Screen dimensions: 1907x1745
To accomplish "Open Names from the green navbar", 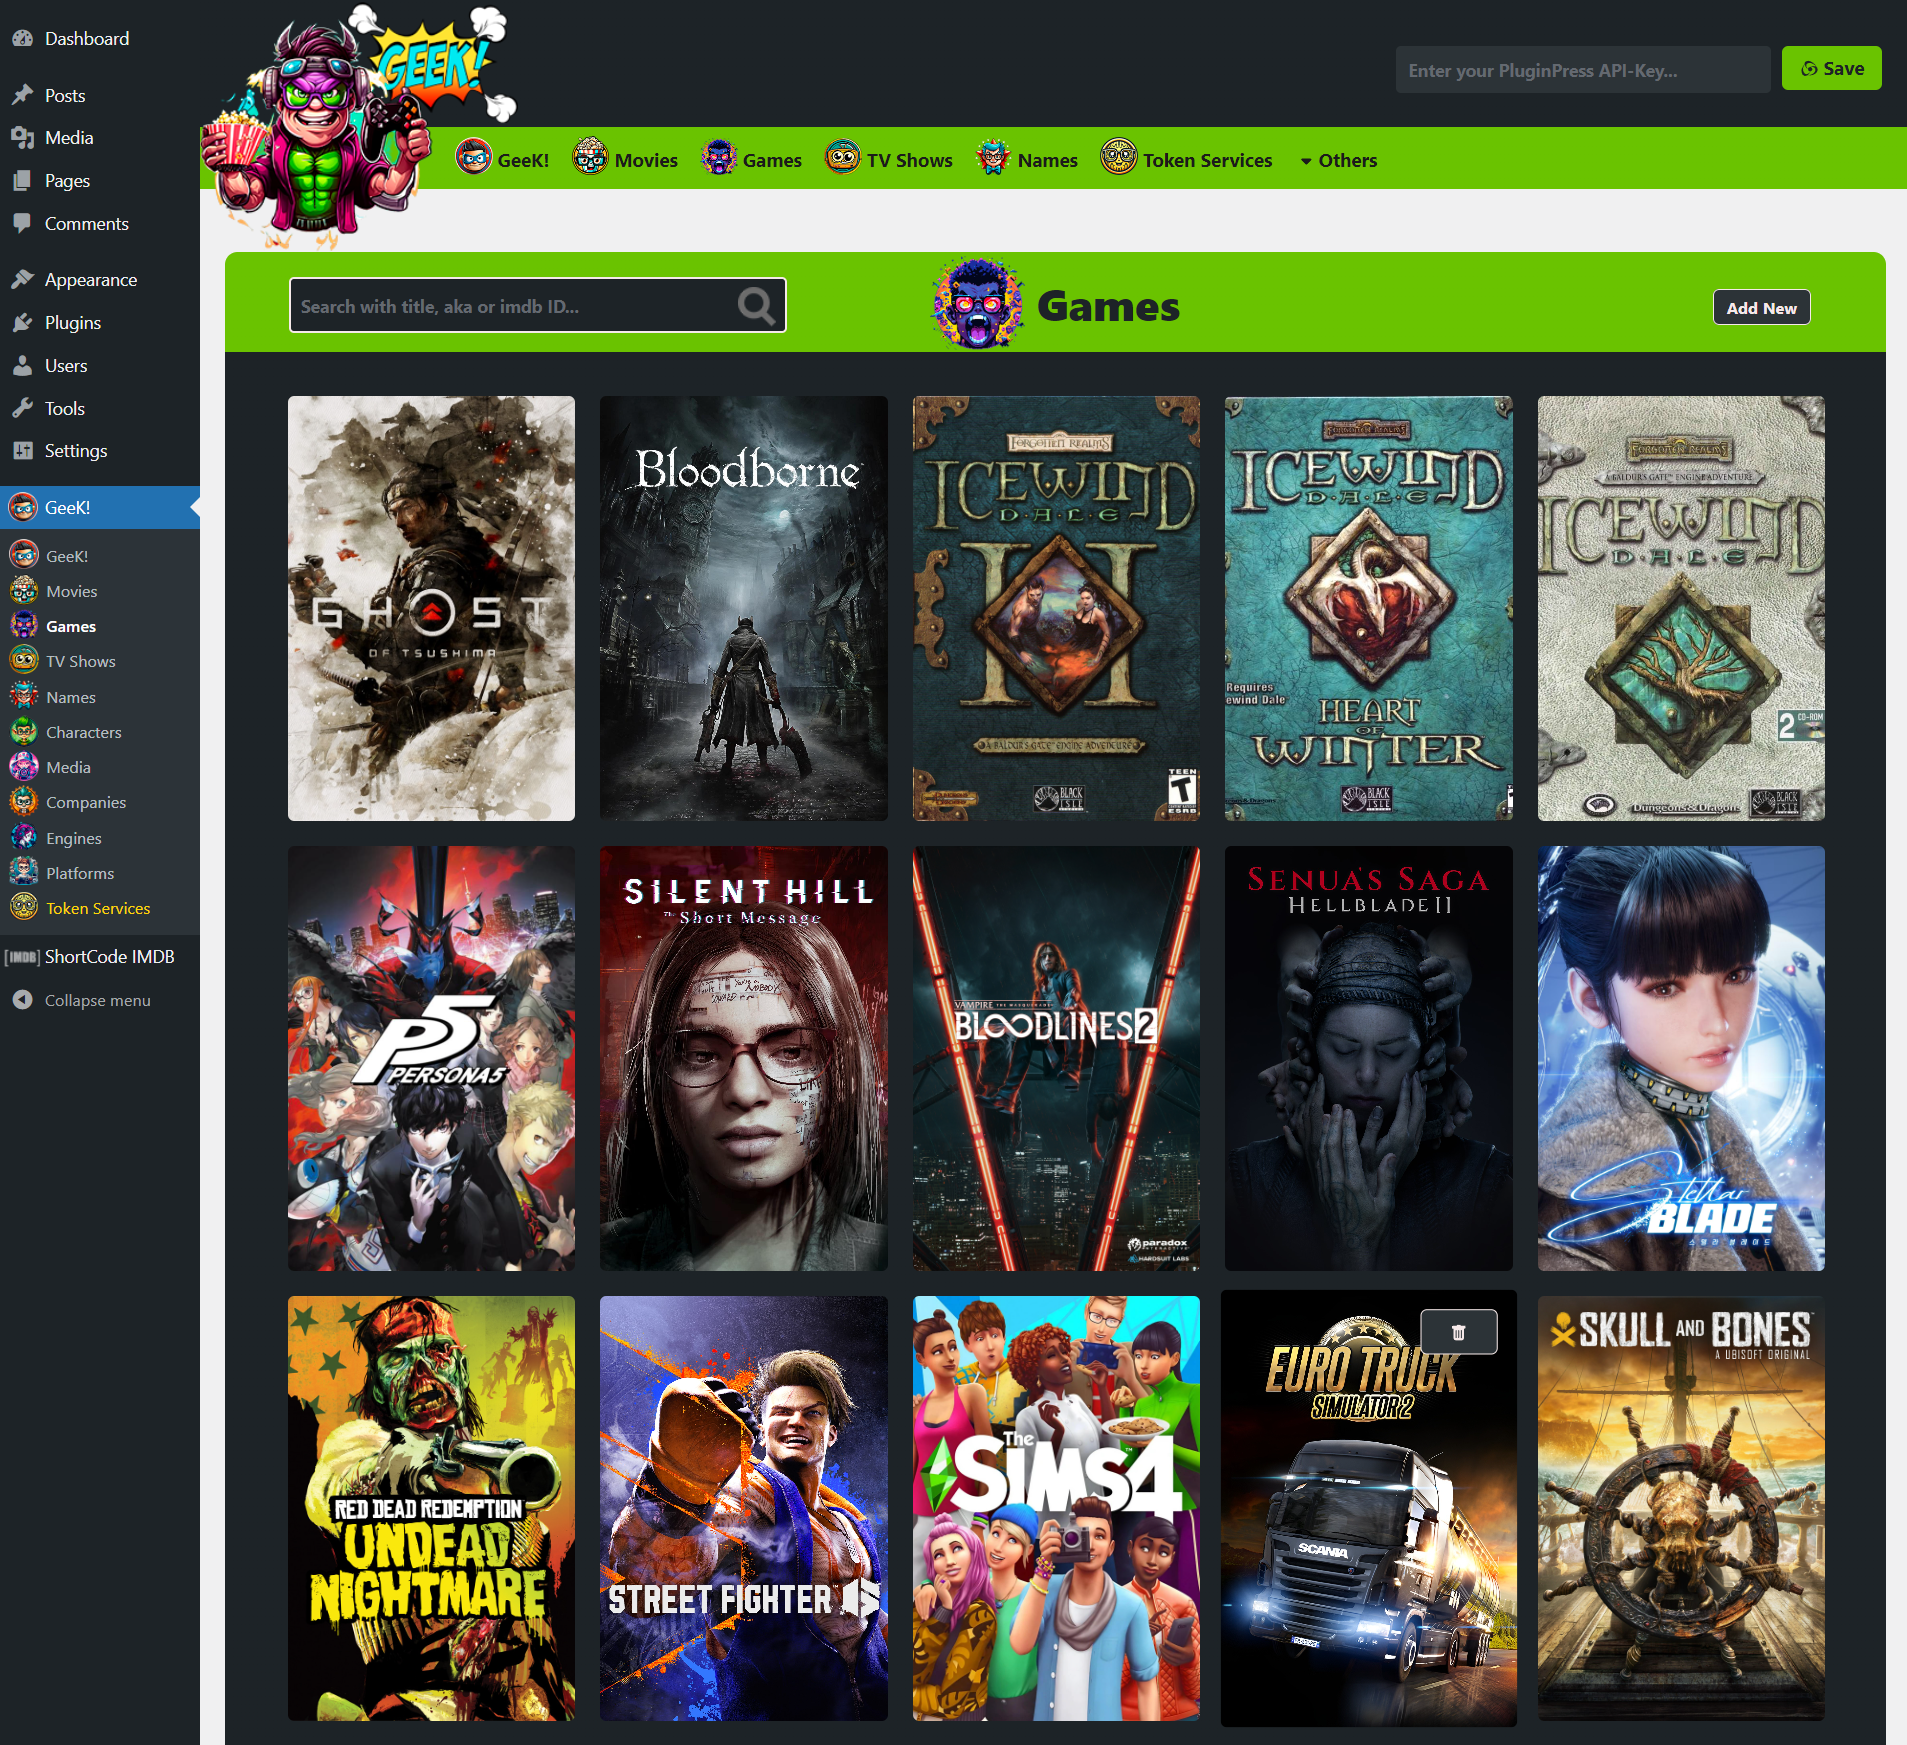I will click(x=1026, y=159).
